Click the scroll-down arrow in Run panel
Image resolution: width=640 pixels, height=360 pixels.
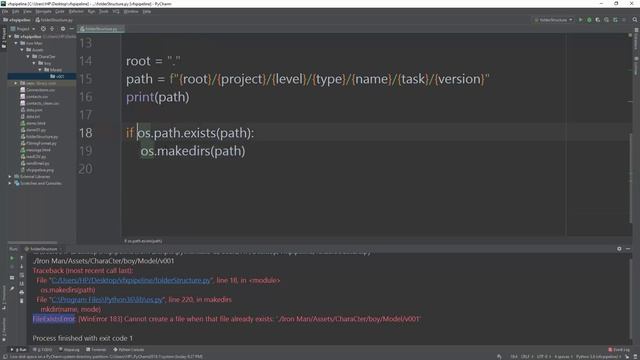coord(22,267)
